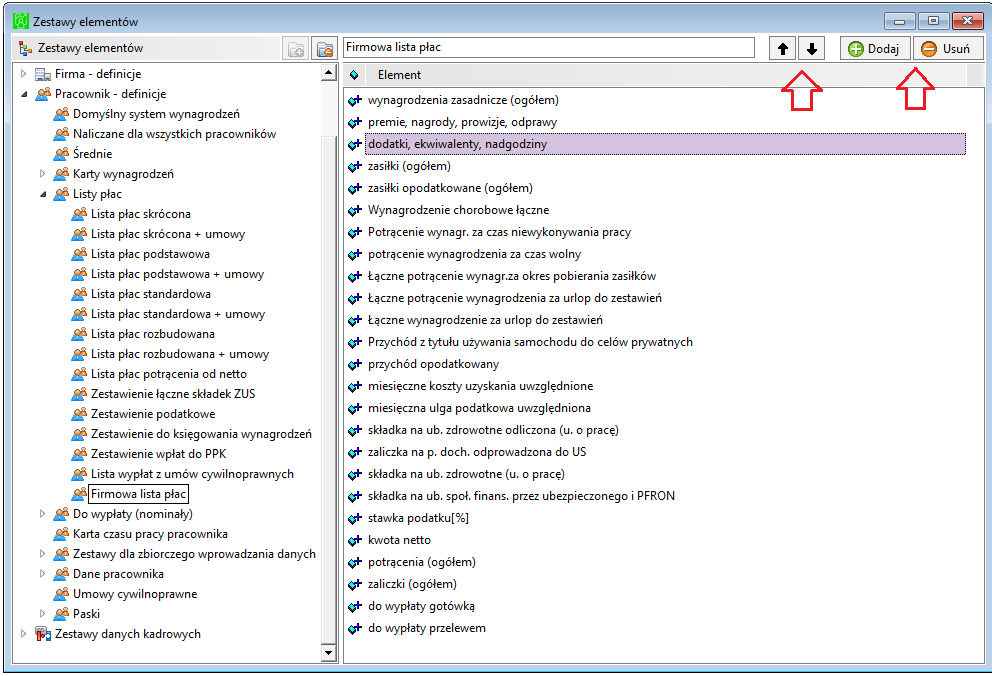Select Lista wypłat z umów cywilnoprawnych
Viewport: 992px width, 676px height.
(192, 474)
